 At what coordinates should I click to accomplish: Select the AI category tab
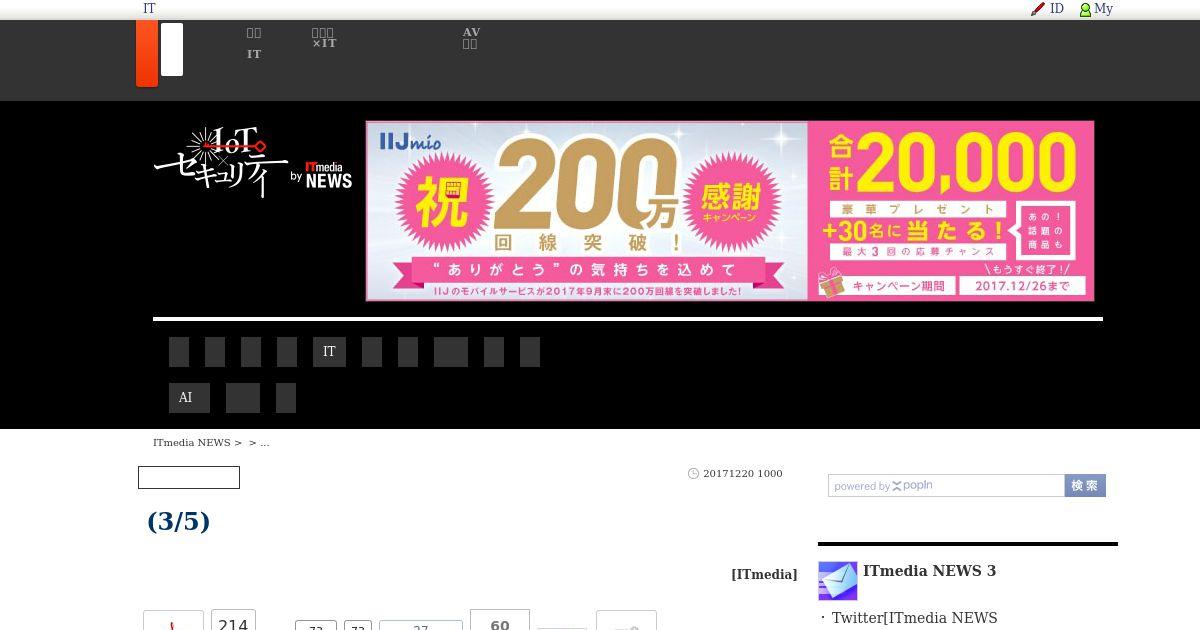coord(189,398)
